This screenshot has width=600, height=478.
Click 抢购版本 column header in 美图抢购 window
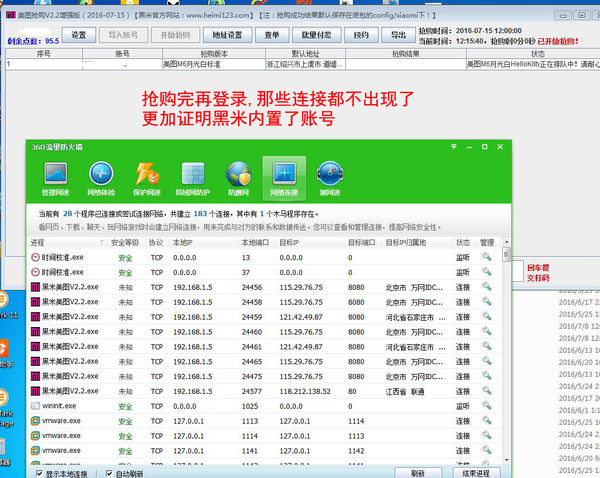214,54
